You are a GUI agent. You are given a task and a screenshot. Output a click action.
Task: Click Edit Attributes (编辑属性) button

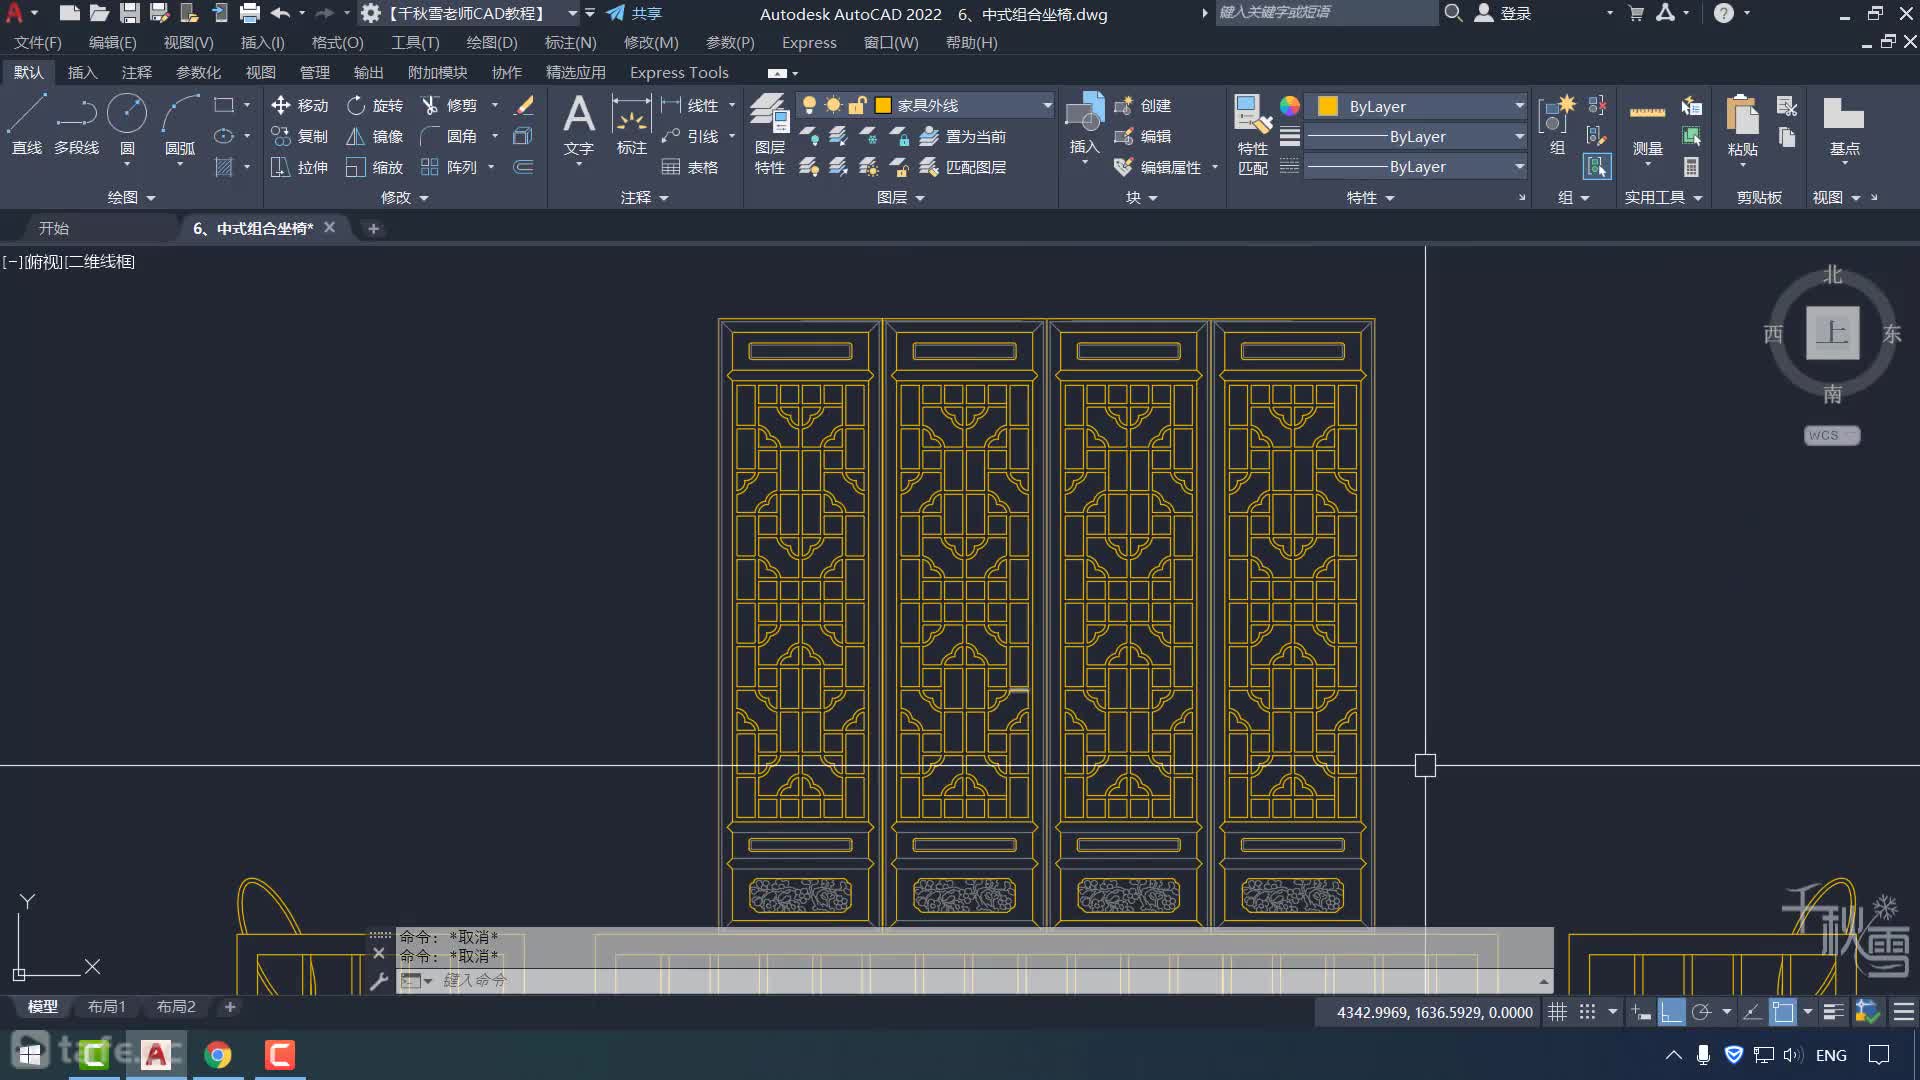point(1158,167)
